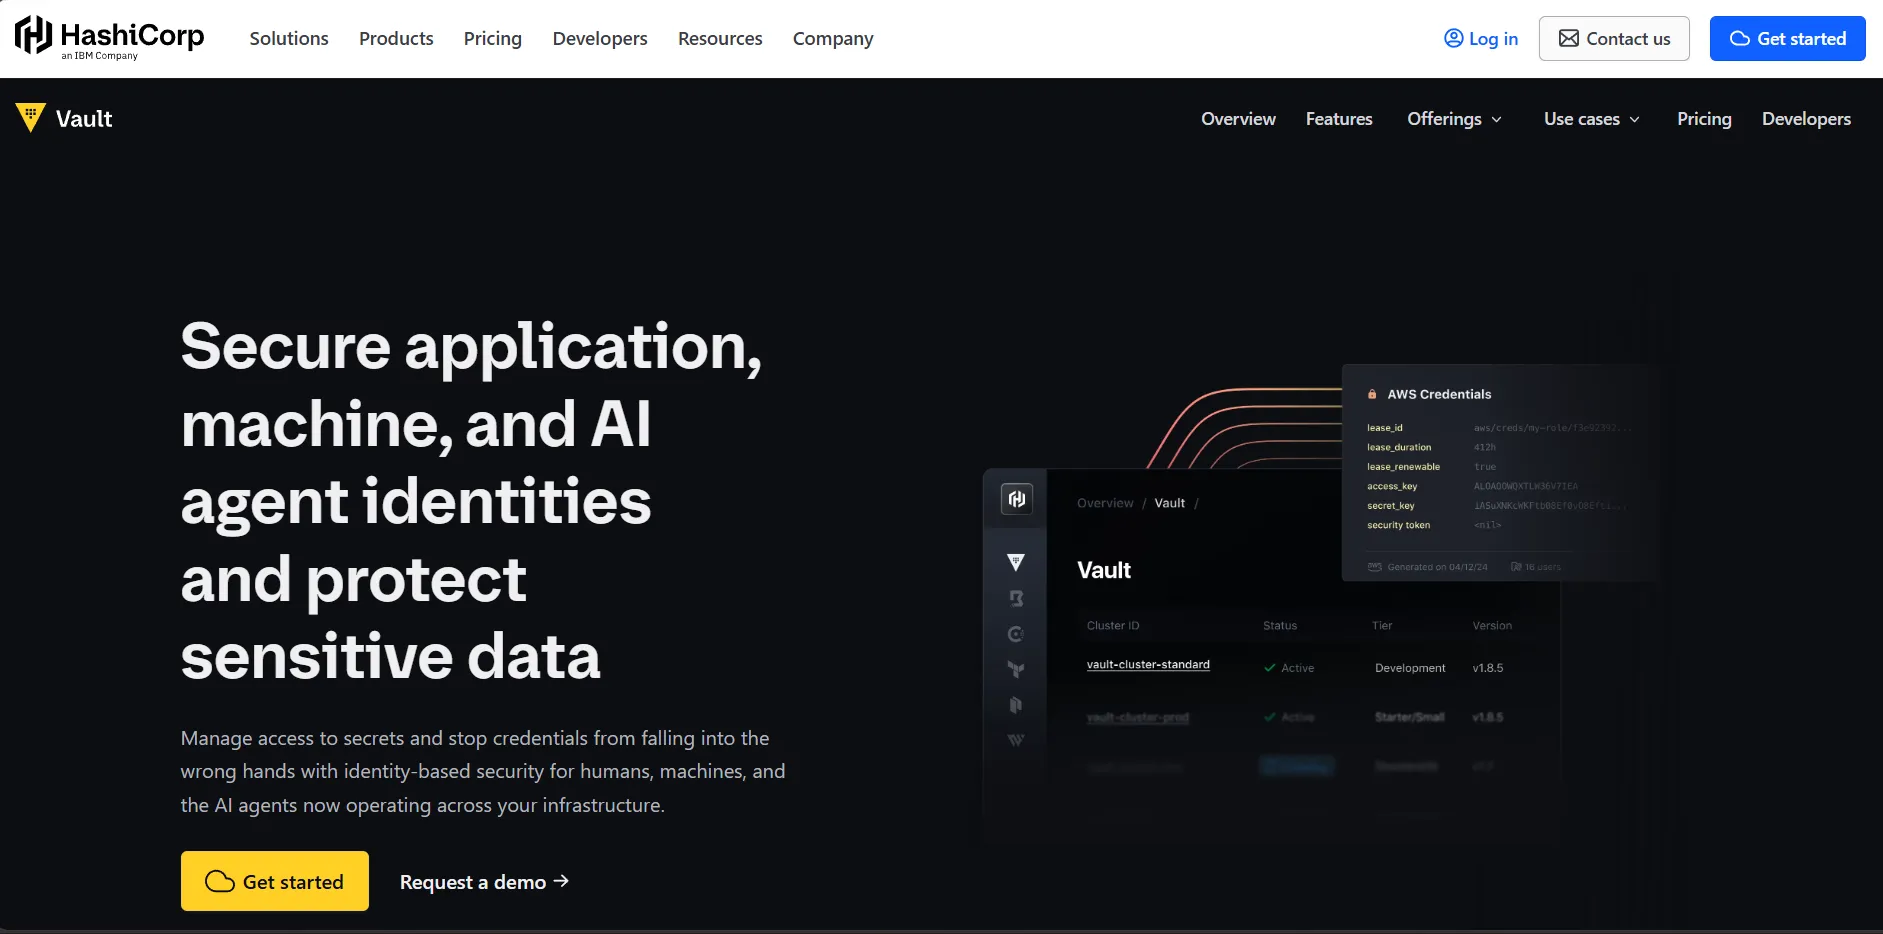Click the blue Get started button
This screenshot has height=934, width=1883.
point(1787,38)
